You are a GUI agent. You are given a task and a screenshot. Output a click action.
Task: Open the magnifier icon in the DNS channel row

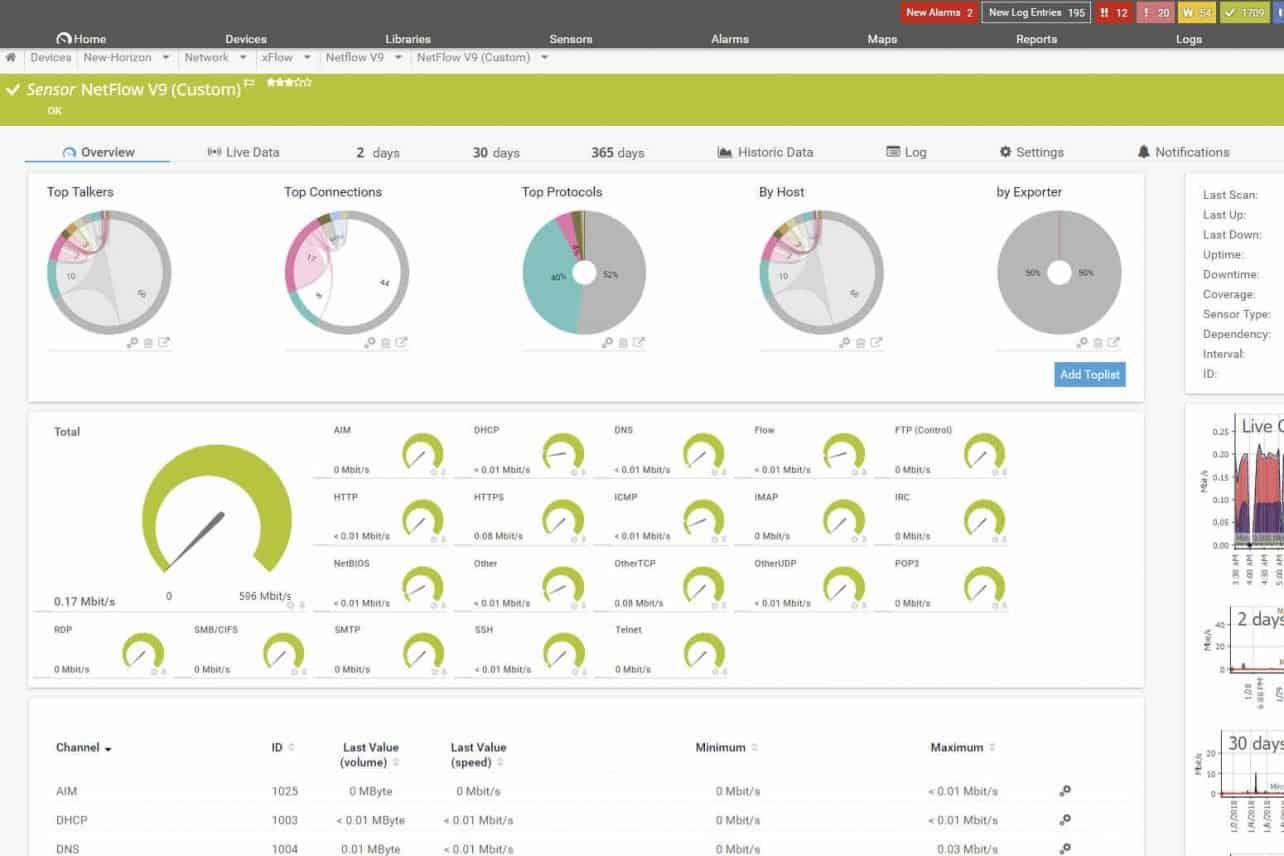(x=1064, y=849)
